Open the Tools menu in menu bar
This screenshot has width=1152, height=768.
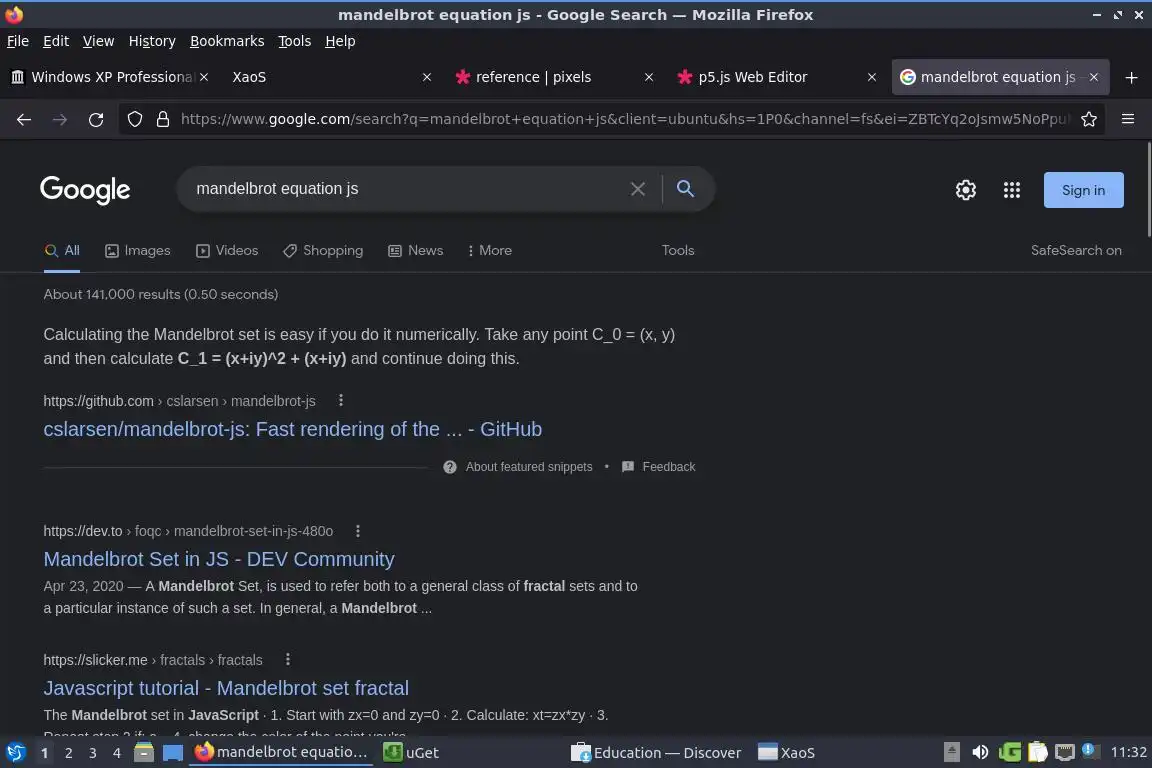[x=295, y=41]
